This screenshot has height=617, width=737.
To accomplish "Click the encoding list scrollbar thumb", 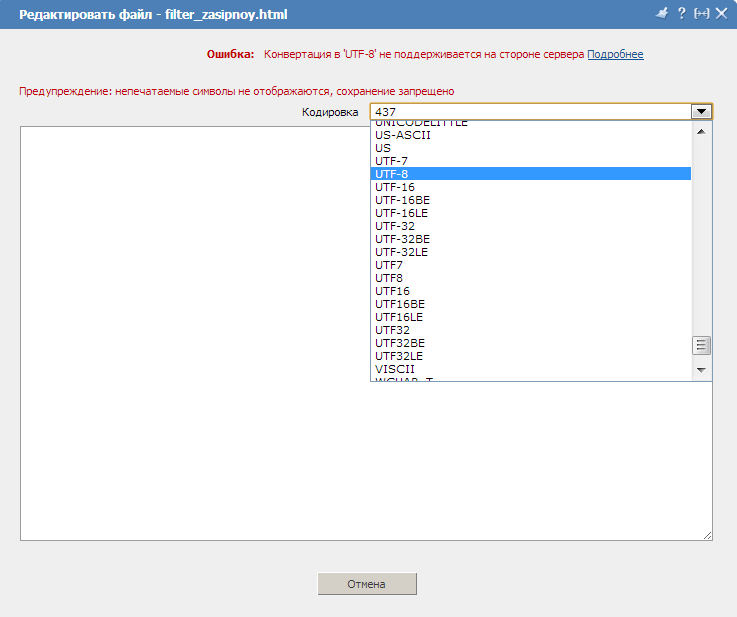I will [x=702, y=346].
